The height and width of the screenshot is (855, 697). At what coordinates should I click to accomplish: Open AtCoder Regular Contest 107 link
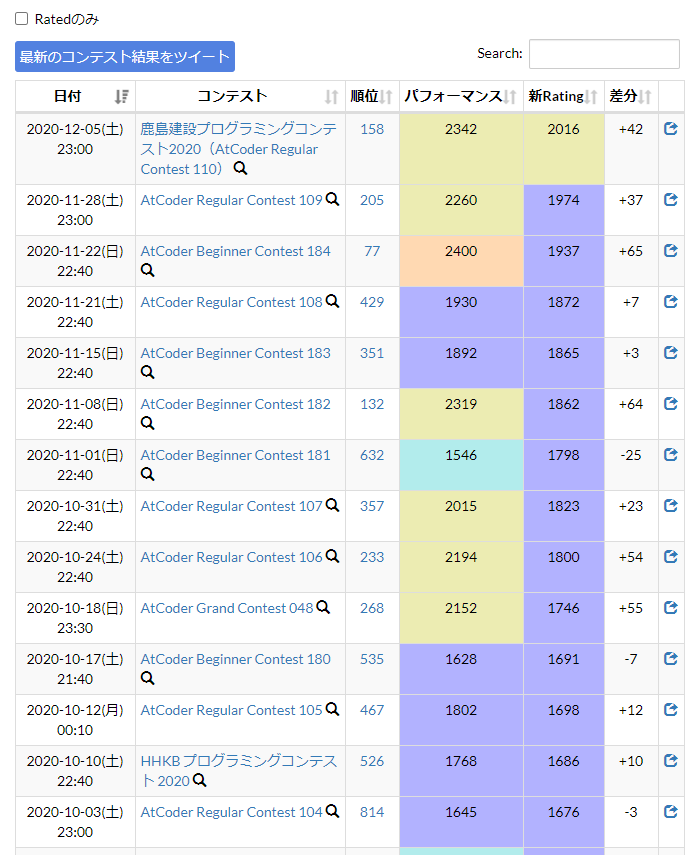231,506
